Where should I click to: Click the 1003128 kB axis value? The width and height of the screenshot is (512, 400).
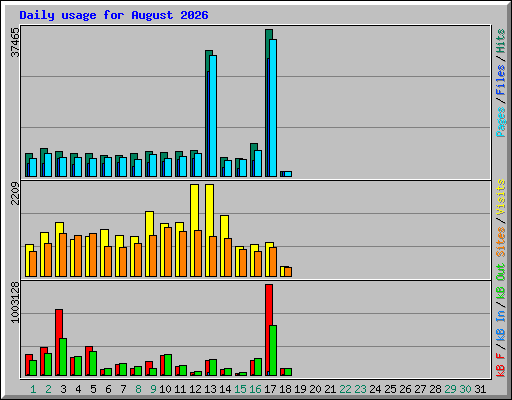pyautogui.click(x=15, y=302)
